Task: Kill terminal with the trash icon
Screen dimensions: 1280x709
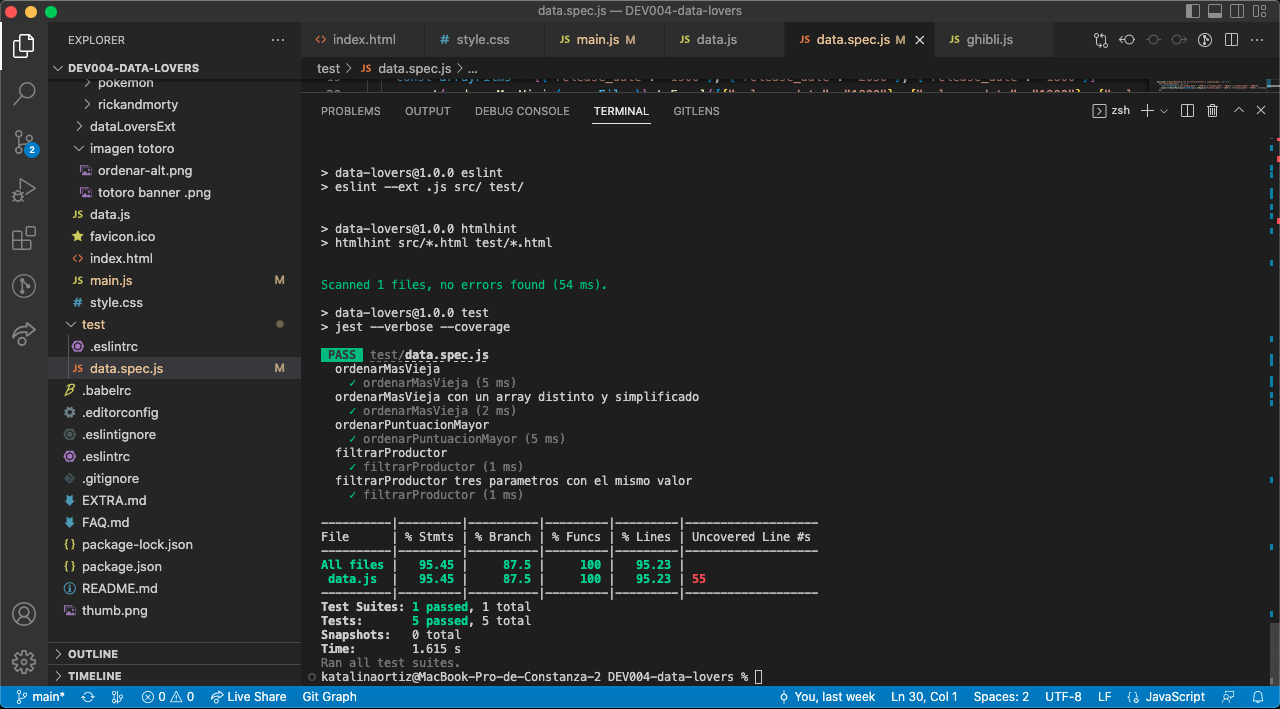Action: (1212, 111)
